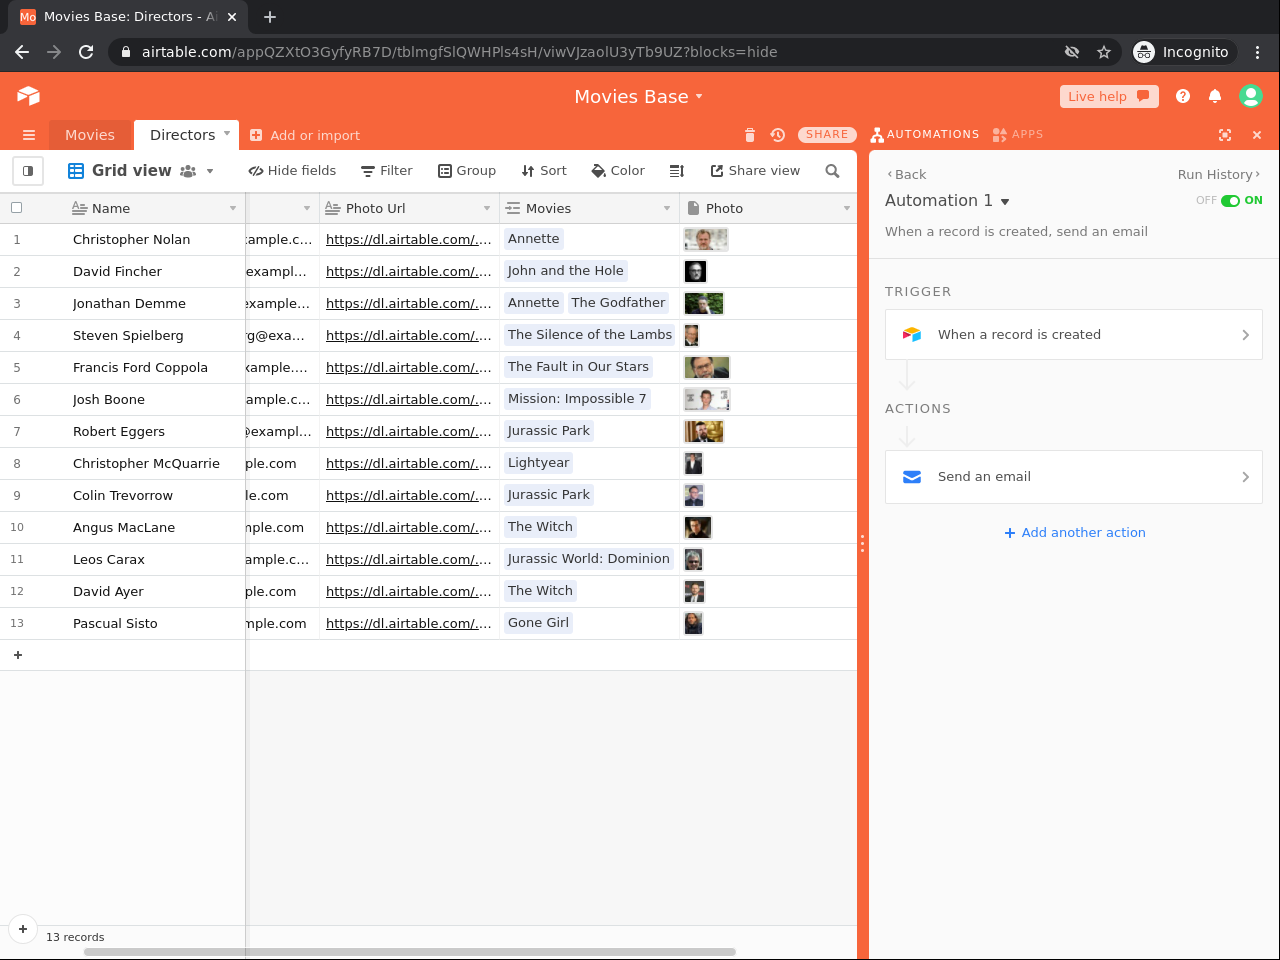Toggle the view sidebar button
1280x960 pixels.
pyautogui.click(x=28, y=171)
